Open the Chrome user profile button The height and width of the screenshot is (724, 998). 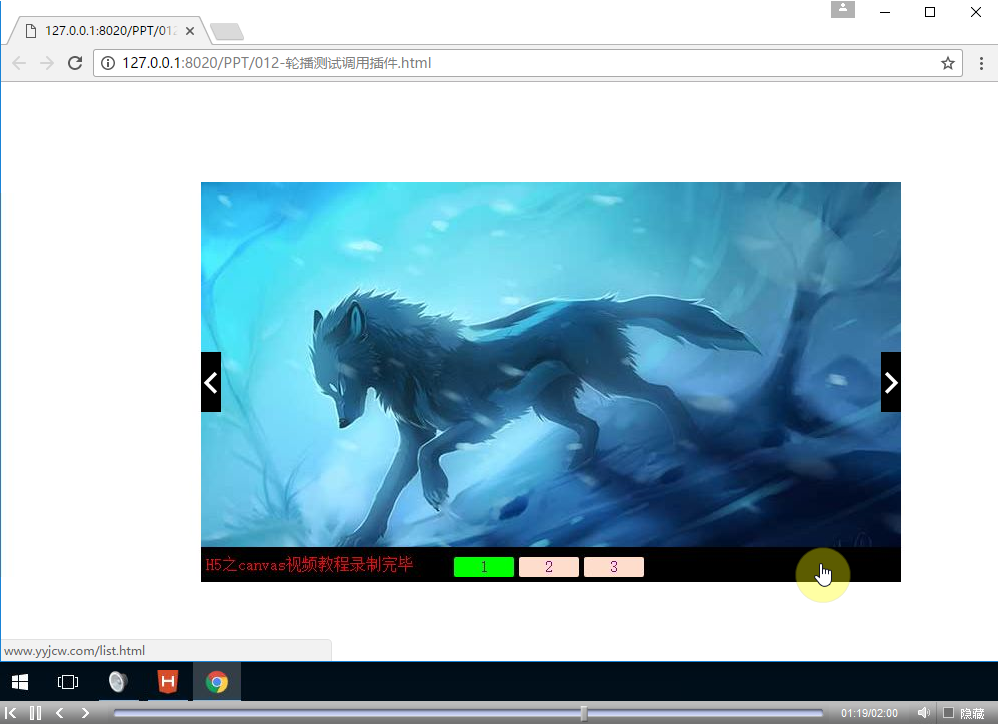point(842,9)
